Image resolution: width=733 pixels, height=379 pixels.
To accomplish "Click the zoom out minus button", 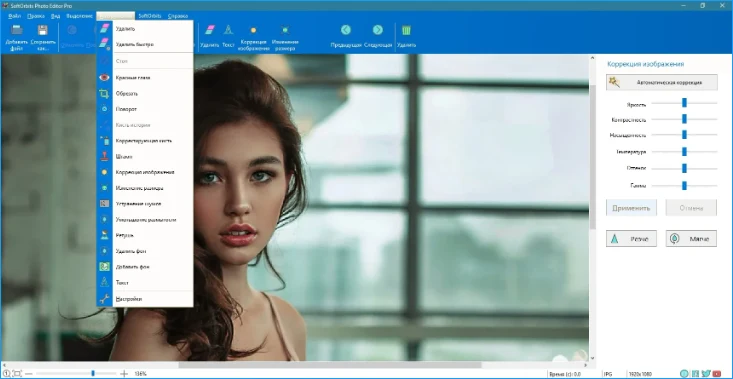I will coord(29,374).
